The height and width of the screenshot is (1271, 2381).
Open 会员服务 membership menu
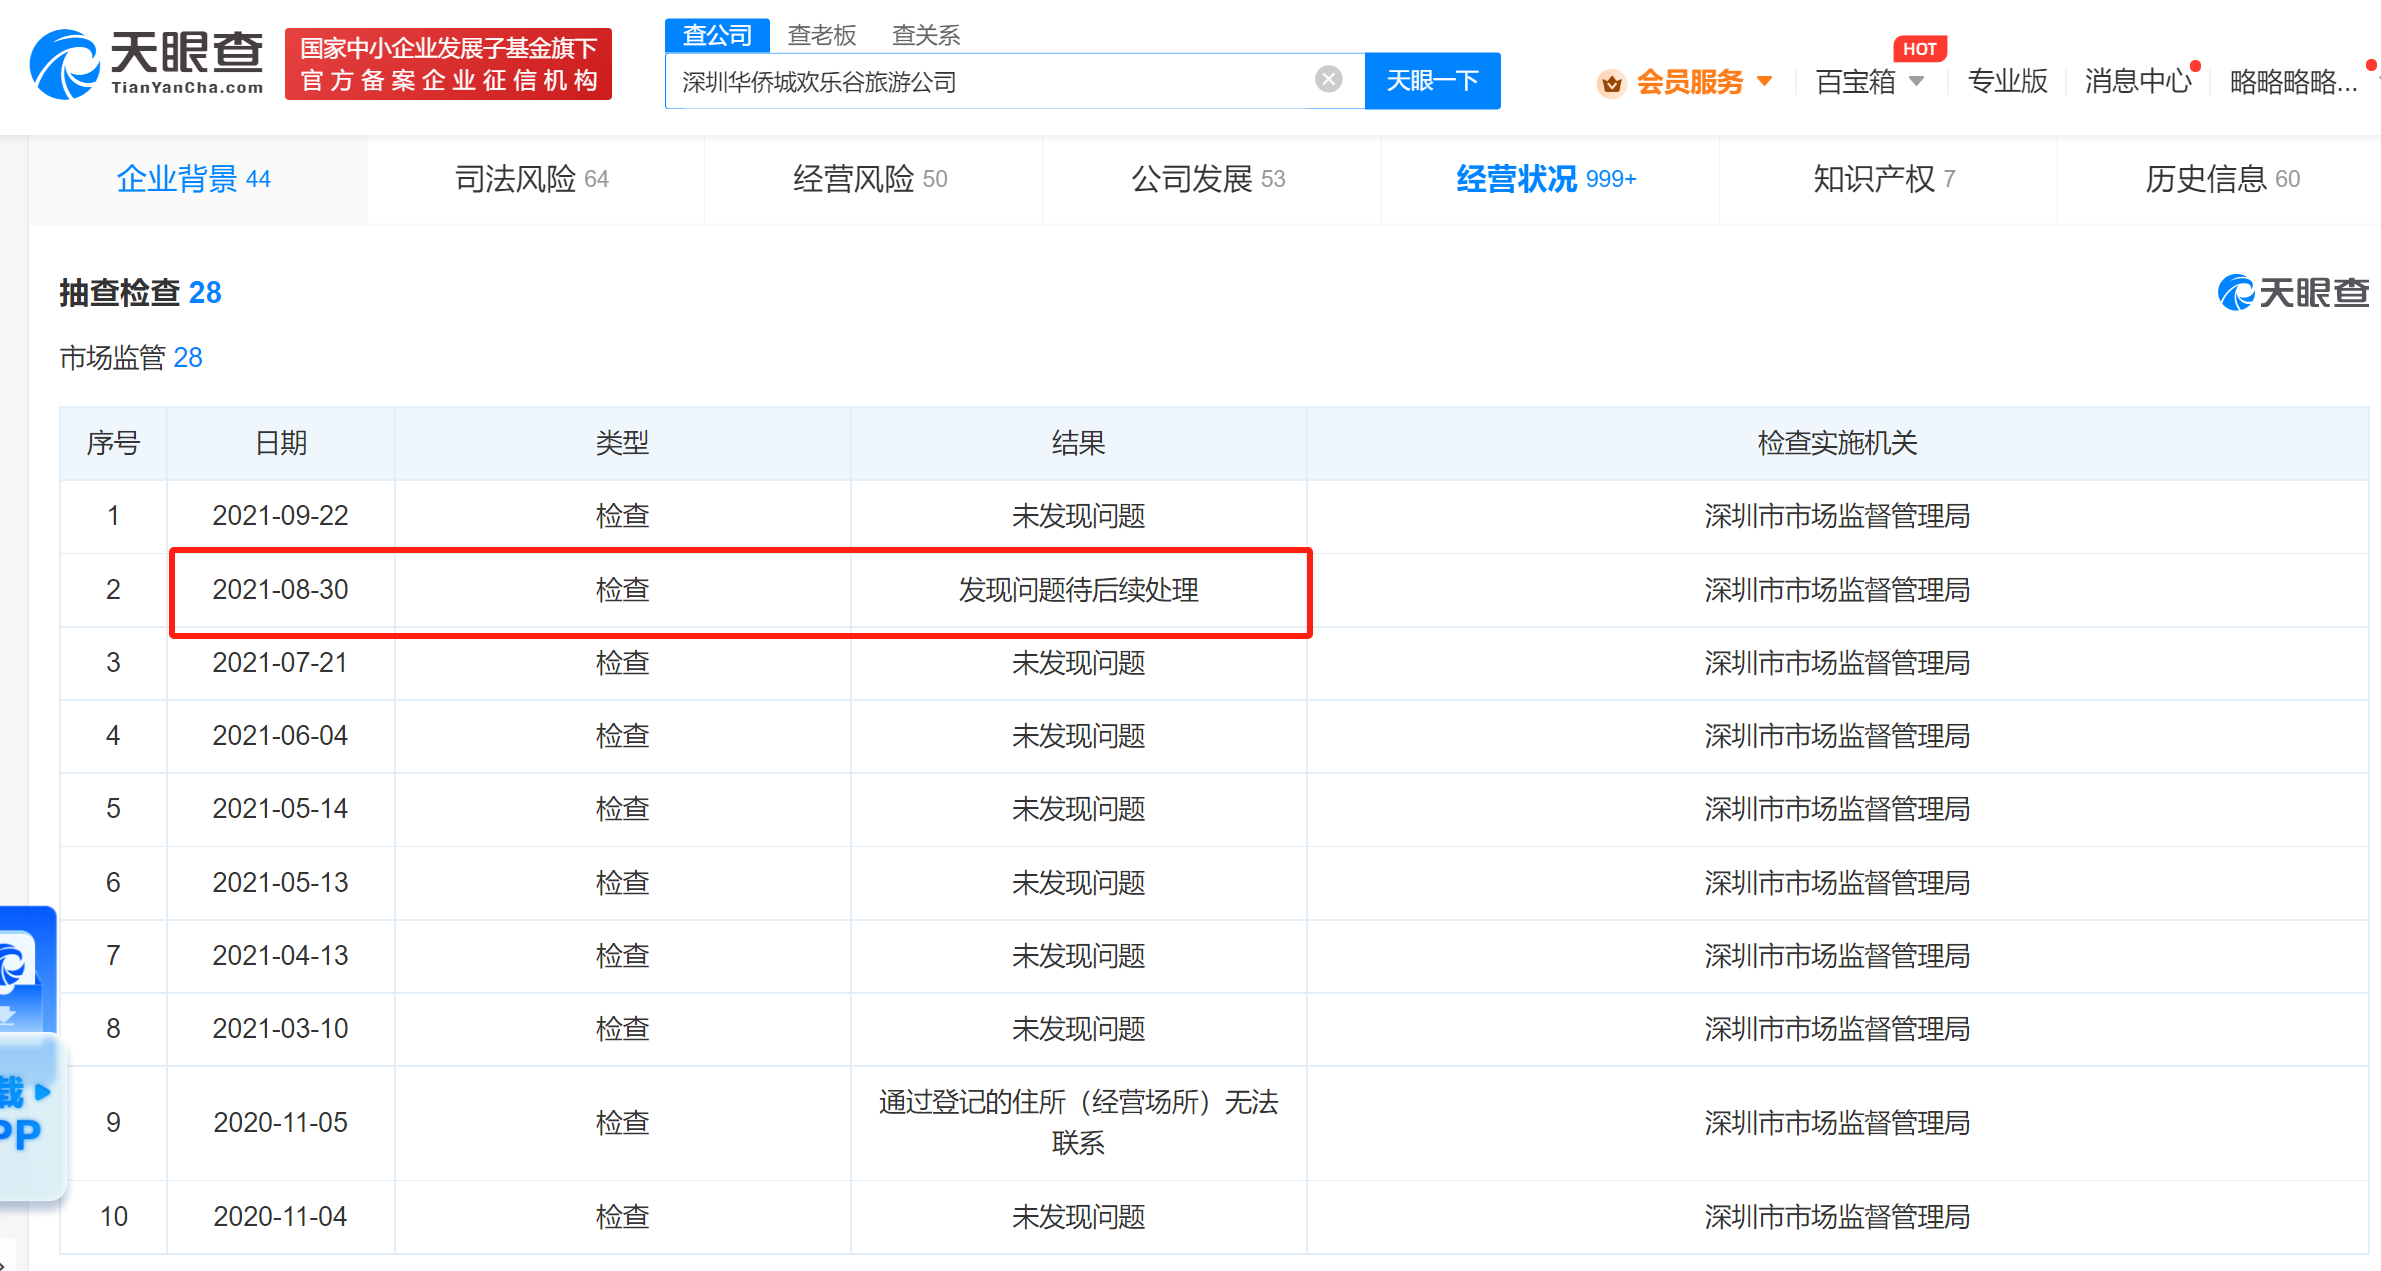click(x=1689, y=82)
